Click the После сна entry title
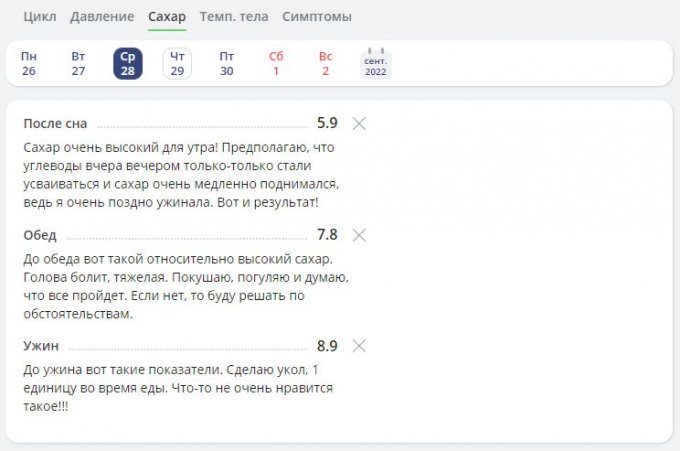680x451 pixels. click(x=55, y=124)
